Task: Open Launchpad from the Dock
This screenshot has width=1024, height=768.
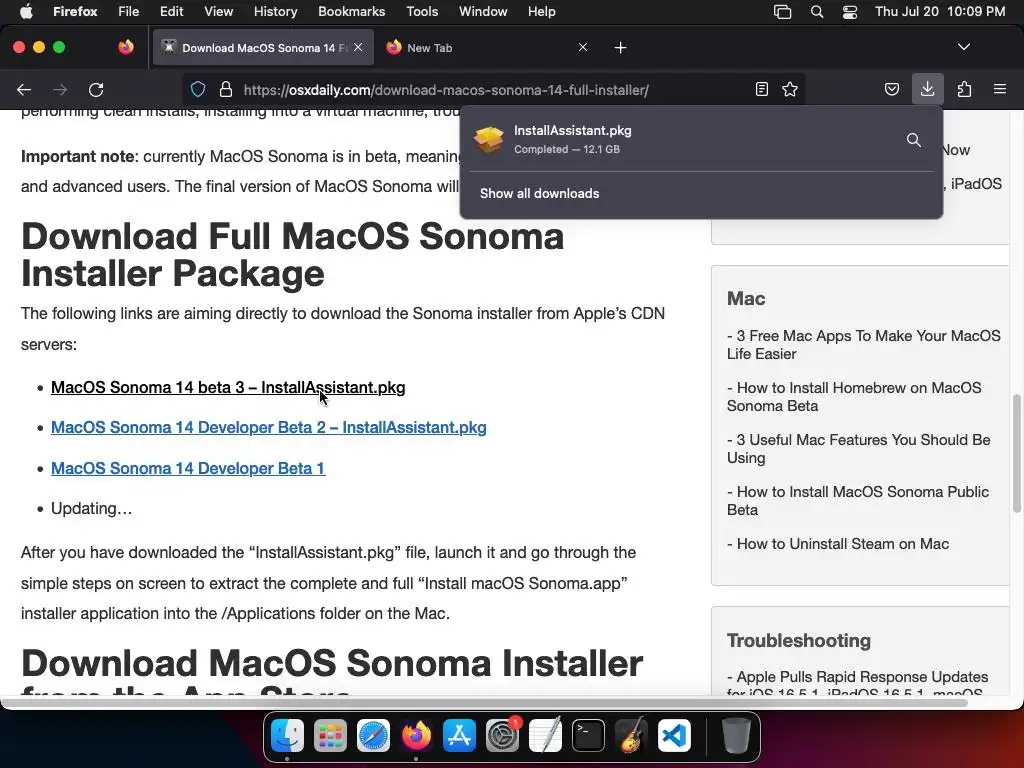Action: coord(330,736)
